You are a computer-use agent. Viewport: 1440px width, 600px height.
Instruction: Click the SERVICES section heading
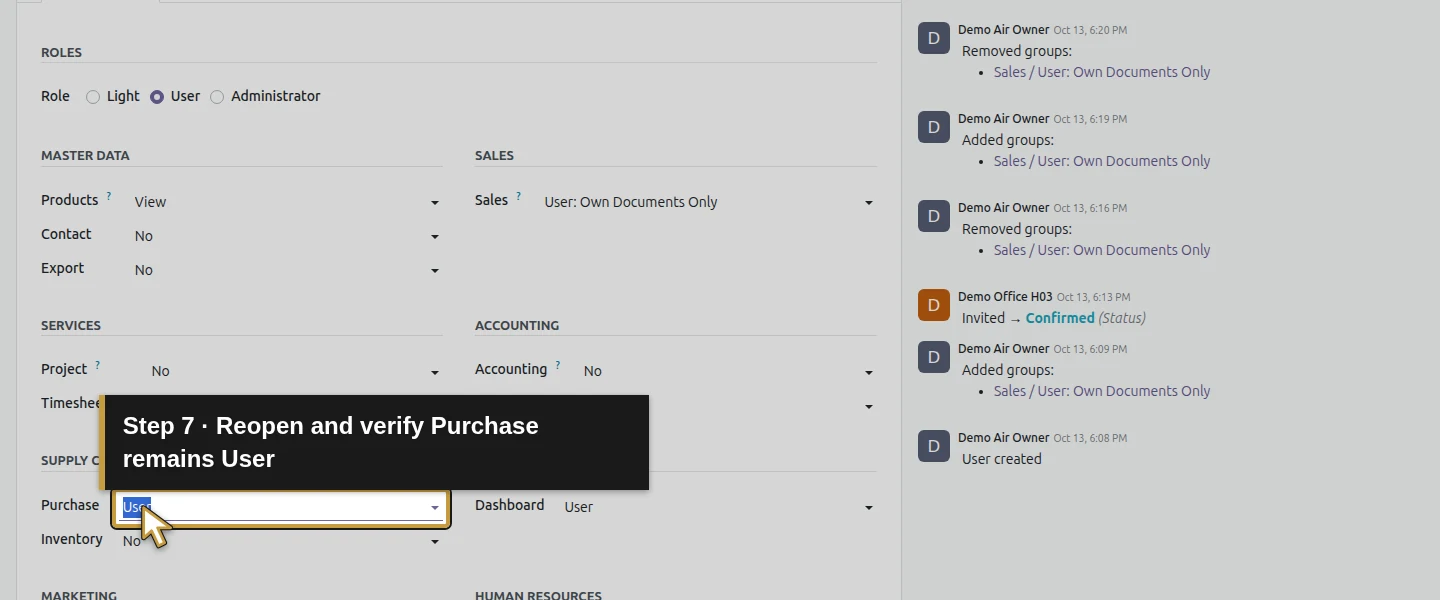pos(71,325)
